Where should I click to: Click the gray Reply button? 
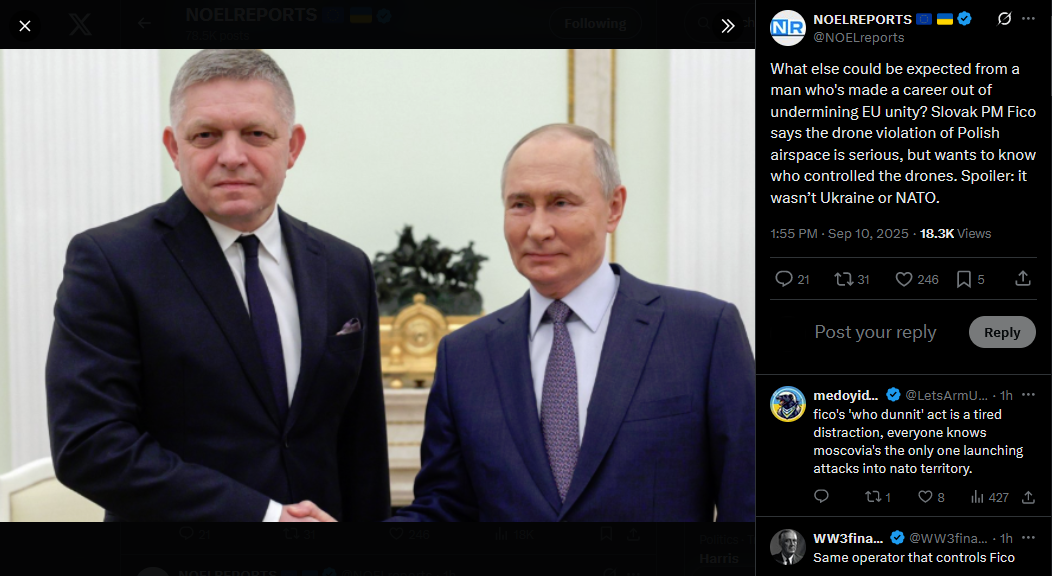(x=1002, y=332)
